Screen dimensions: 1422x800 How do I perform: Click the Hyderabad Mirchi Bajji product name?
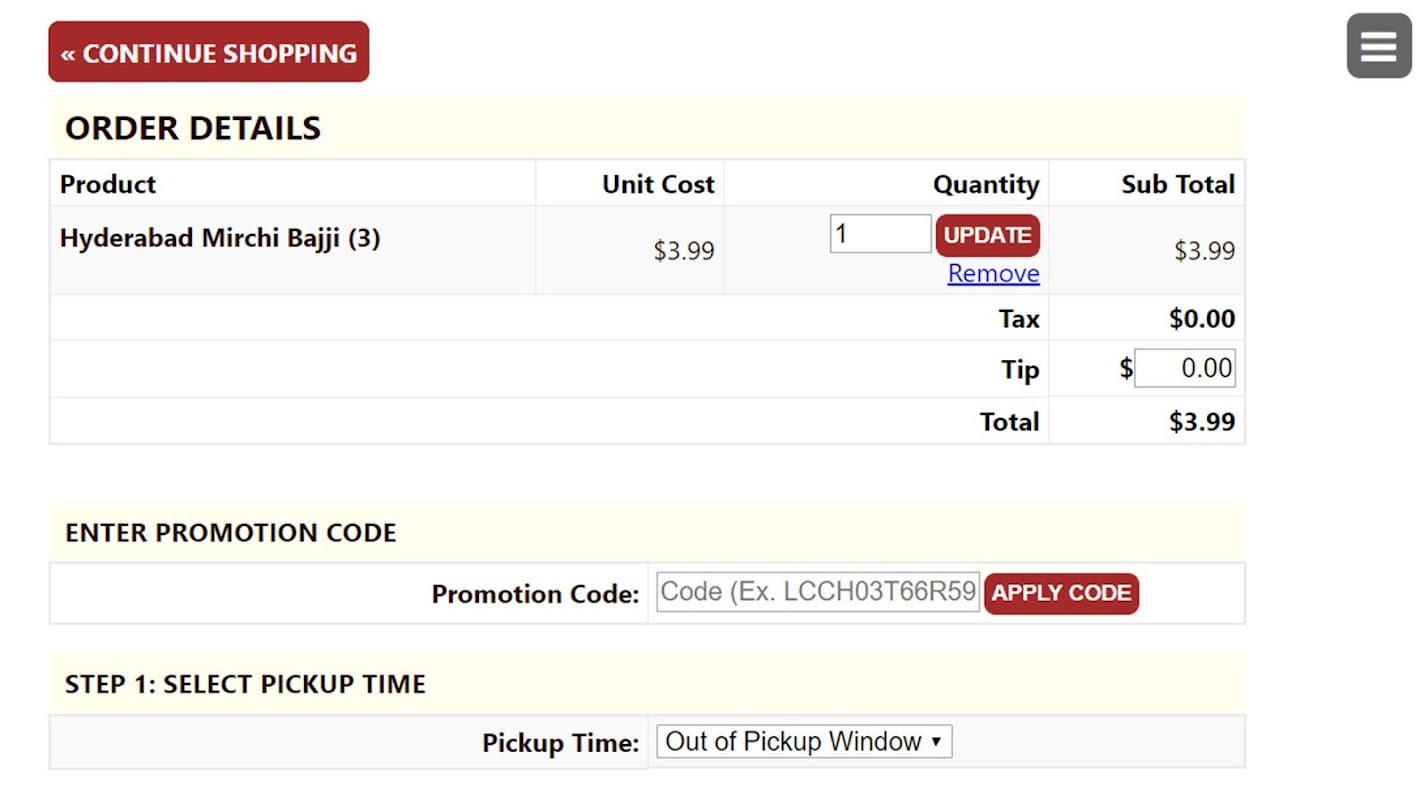(x=220, y=238)
